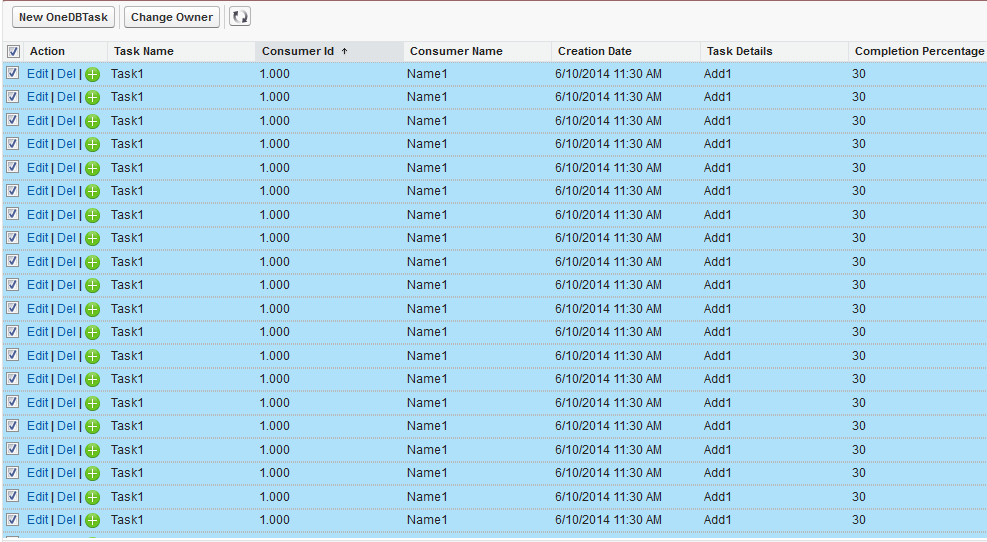Uncheck the first row's checkbox
The image size is (987, 542).
[x=13, y=73]
